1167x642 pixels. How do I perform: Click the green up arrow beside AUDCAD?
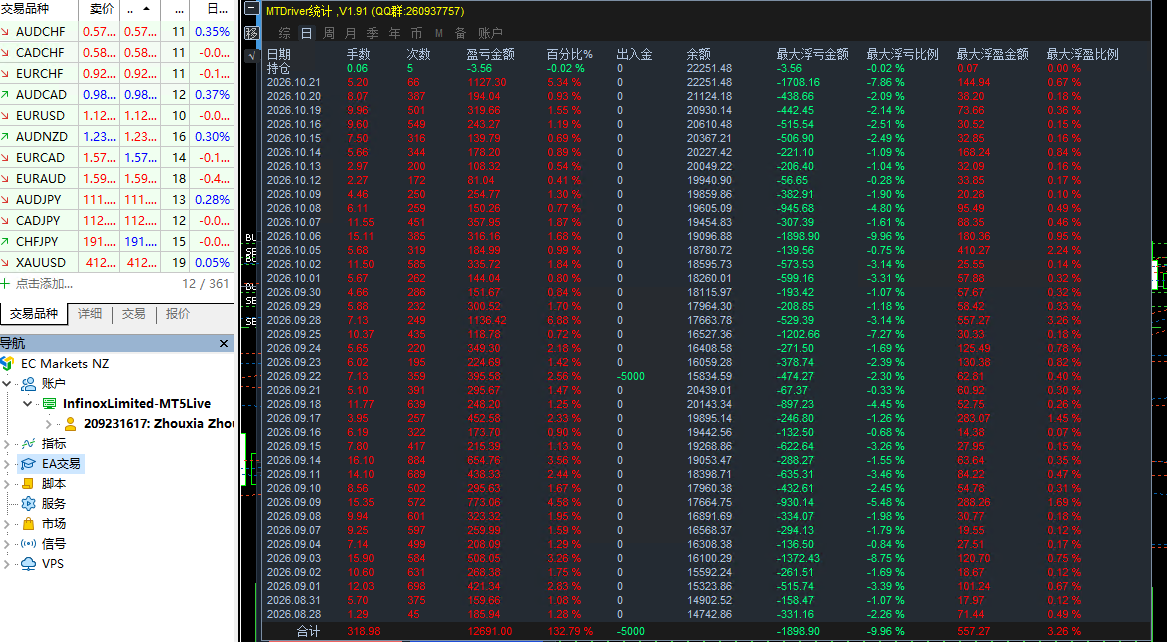(6, 94)
